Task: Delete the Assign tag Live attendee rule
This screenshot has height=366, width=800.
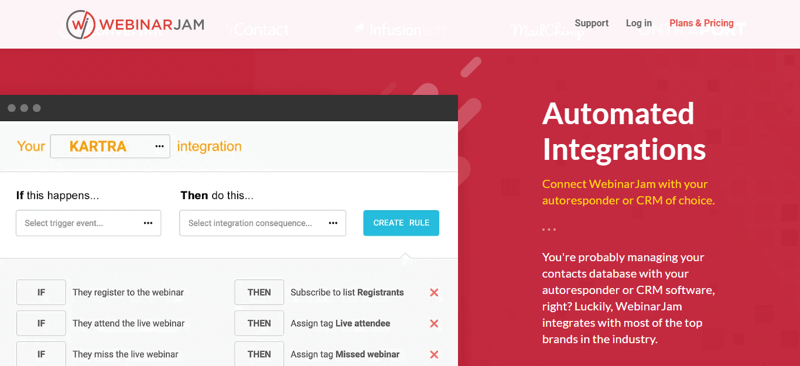Action: coord(434,323)
